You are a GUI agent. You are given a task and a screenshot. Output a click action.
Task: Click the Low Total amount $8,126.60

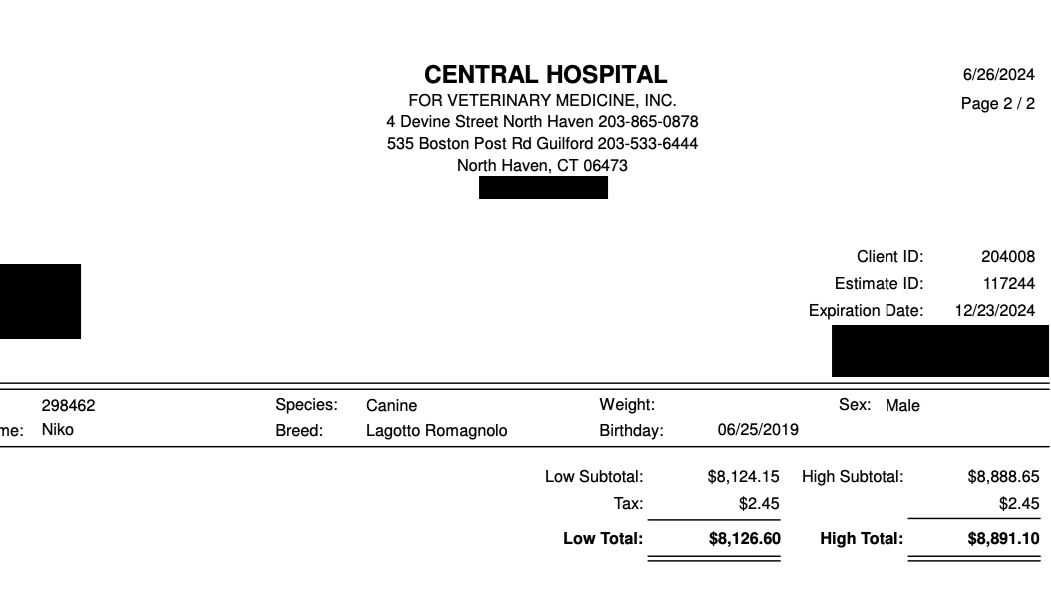pyautogui.click(x=745, y=538)
